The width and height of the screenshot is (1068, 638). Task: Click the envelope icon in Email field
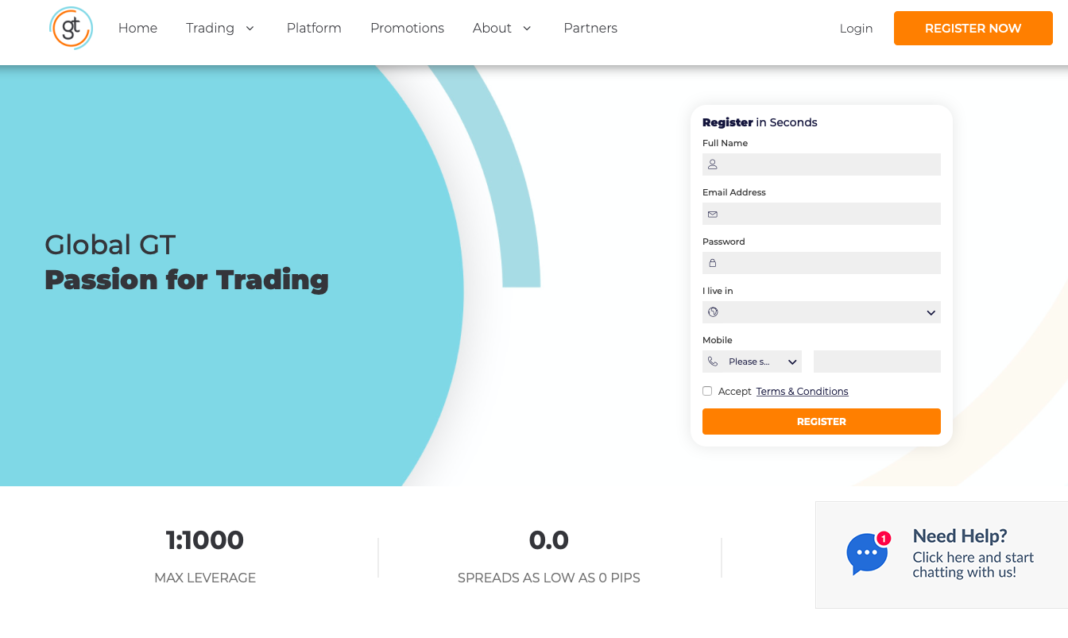click(x=713, y=214)
